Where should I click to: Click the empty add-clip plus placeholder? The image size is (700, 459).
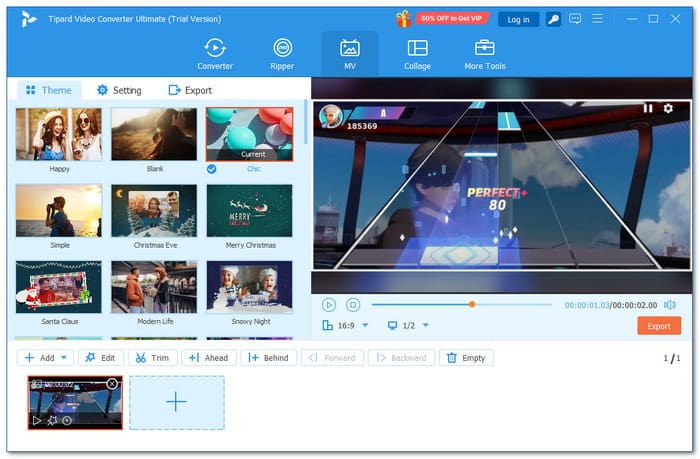[177, 403]
